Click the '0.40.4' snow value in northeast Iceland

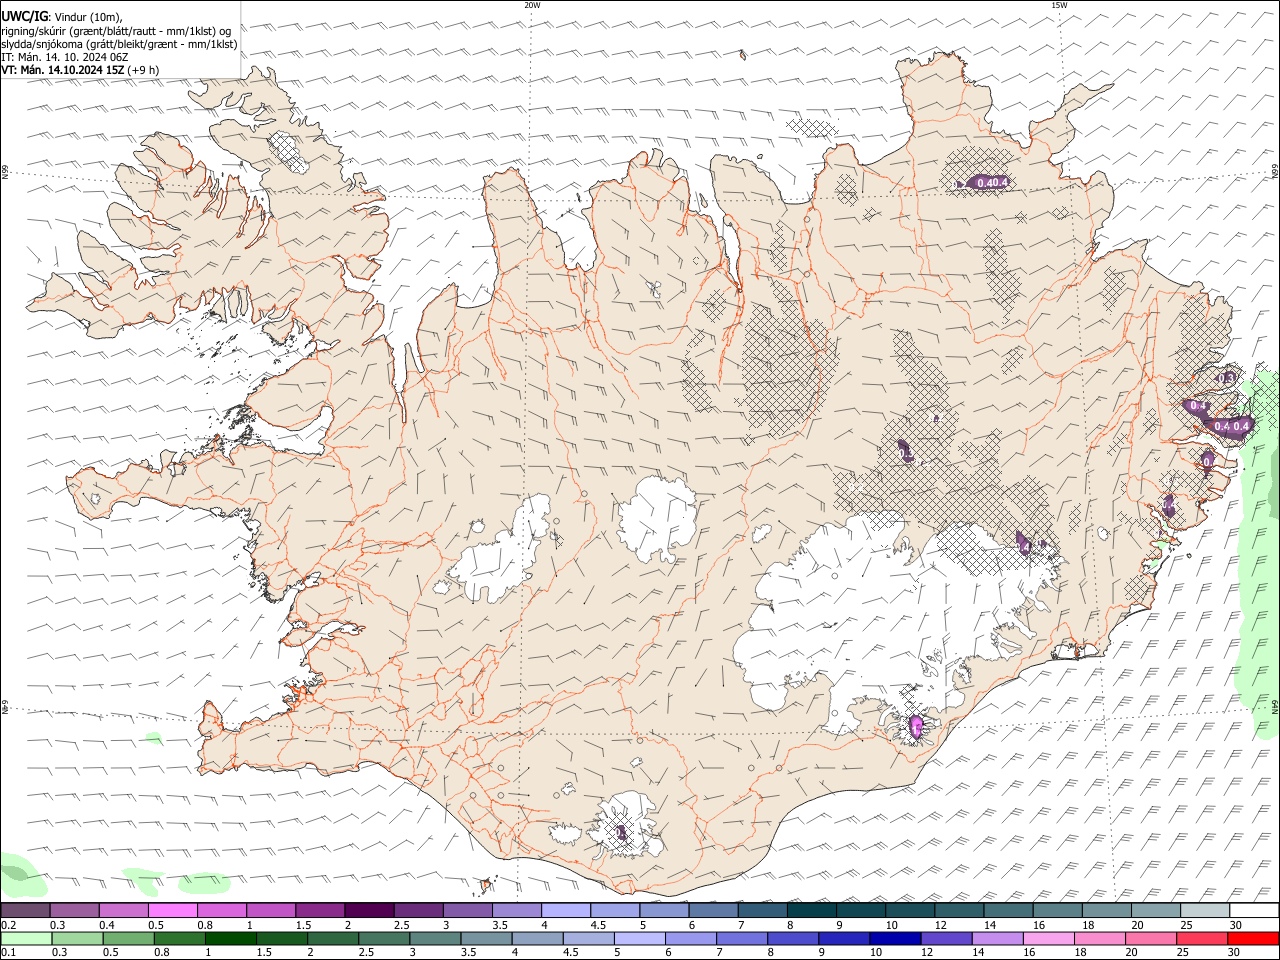click(992, 182)
